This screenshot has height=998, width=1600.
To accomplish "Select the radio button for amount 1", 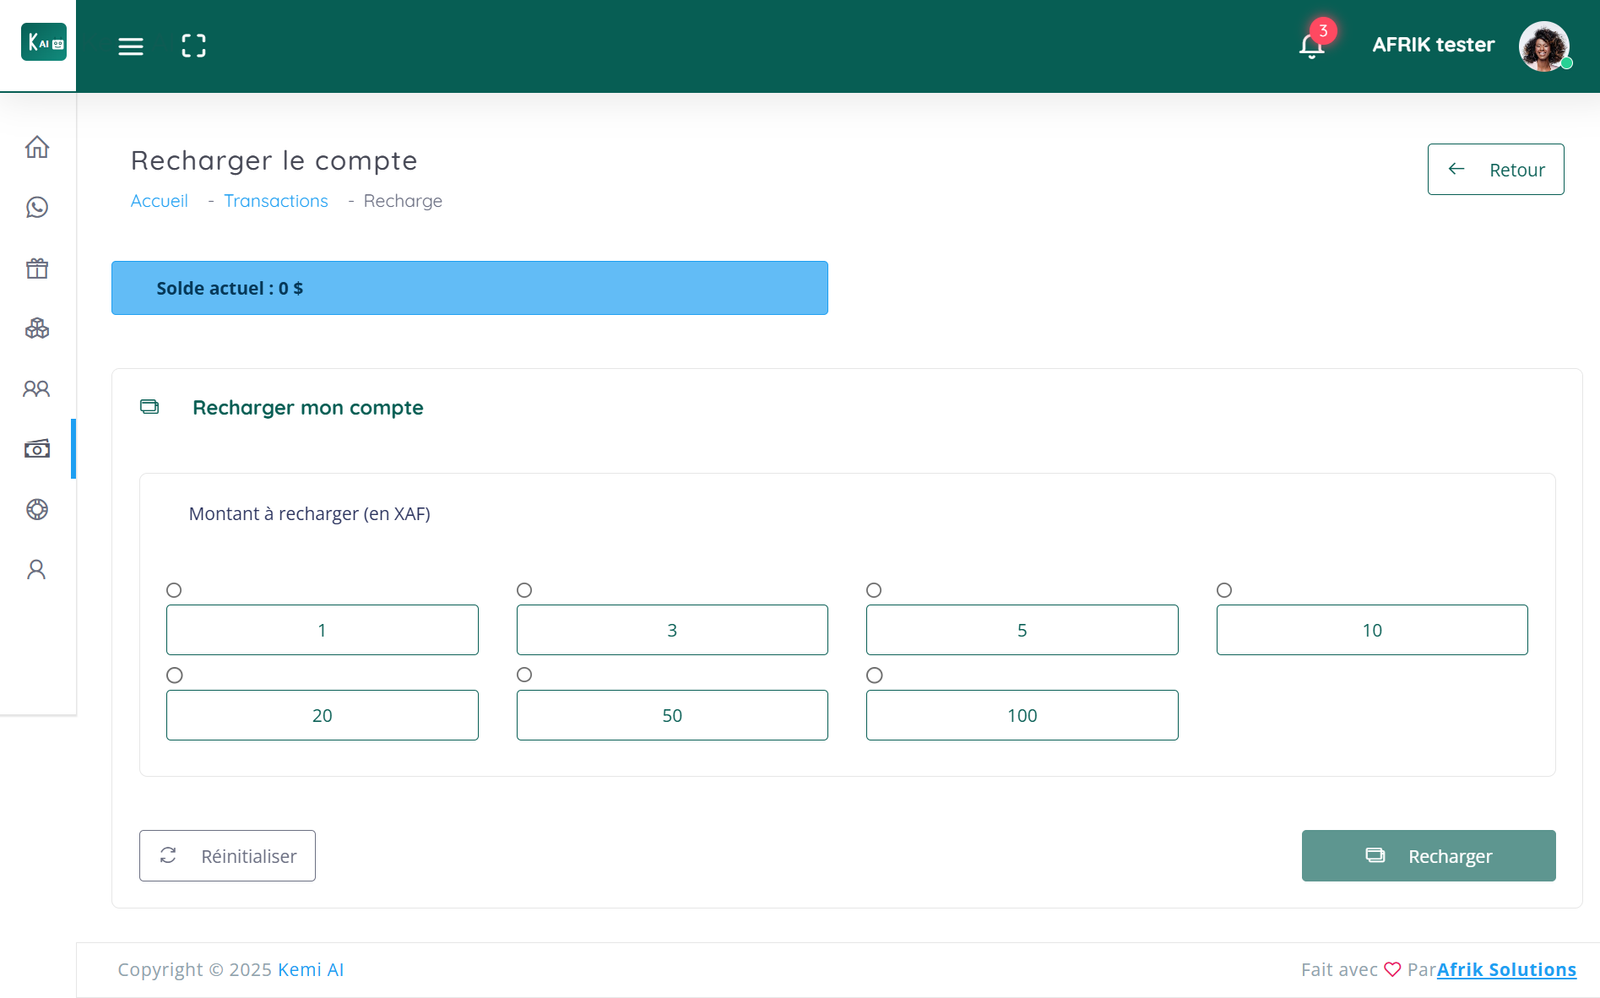I will [174, 590].
